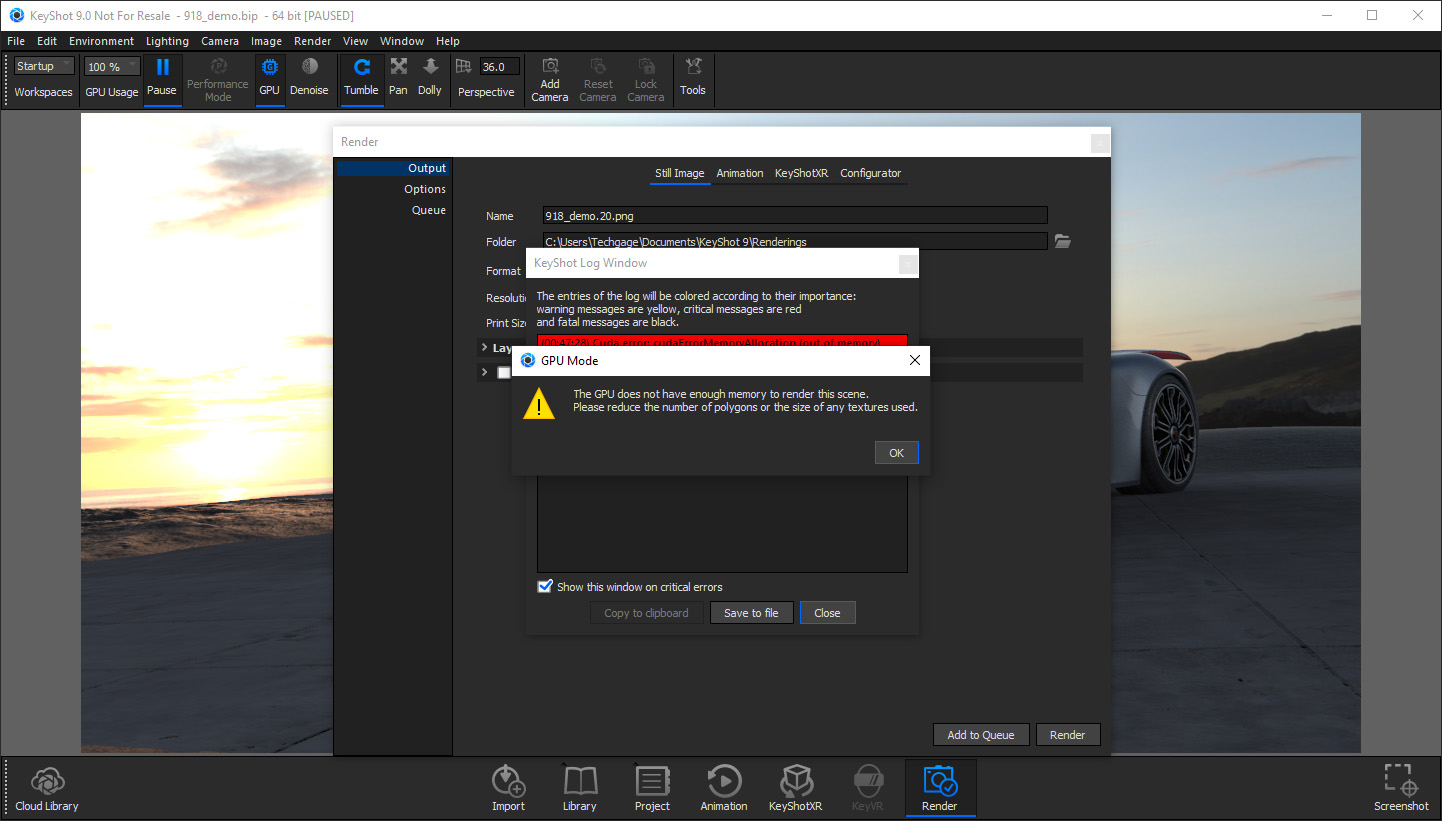
Task: Click Add to Queue button
Action: (x=981, y=735)
